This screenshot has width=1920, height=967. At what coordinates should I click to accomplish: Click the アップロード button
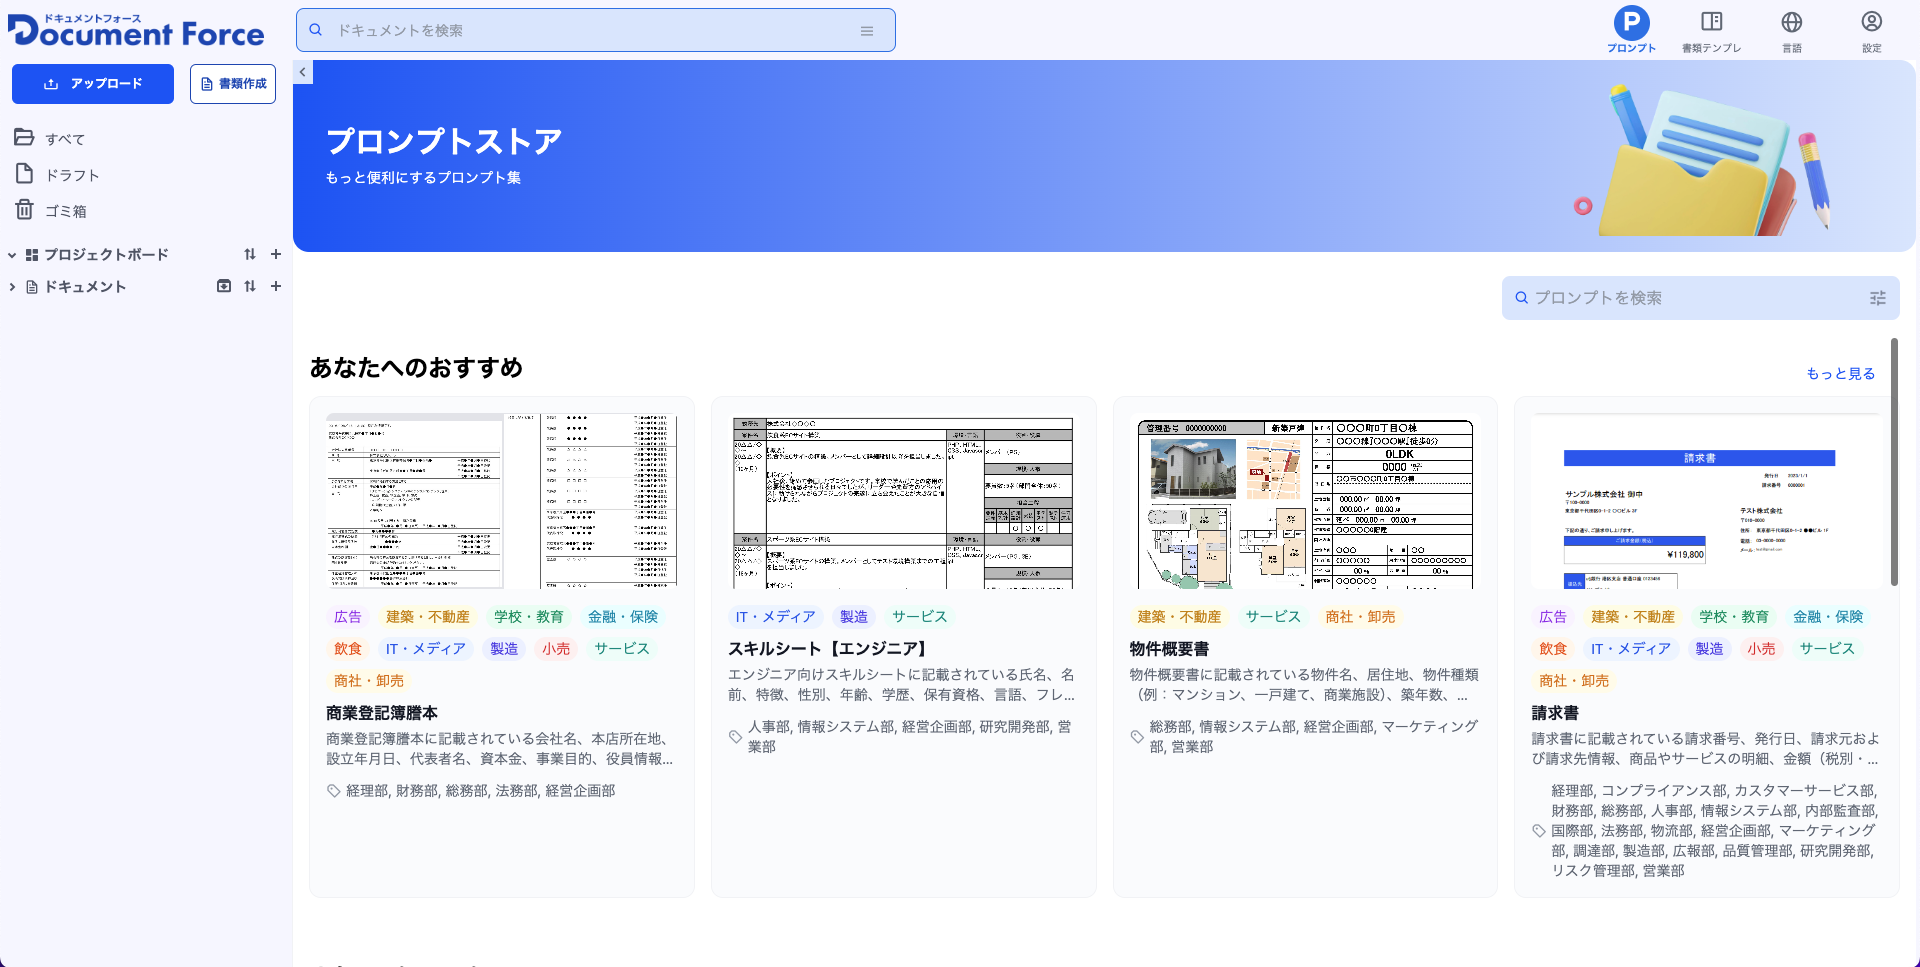(93, 84)
